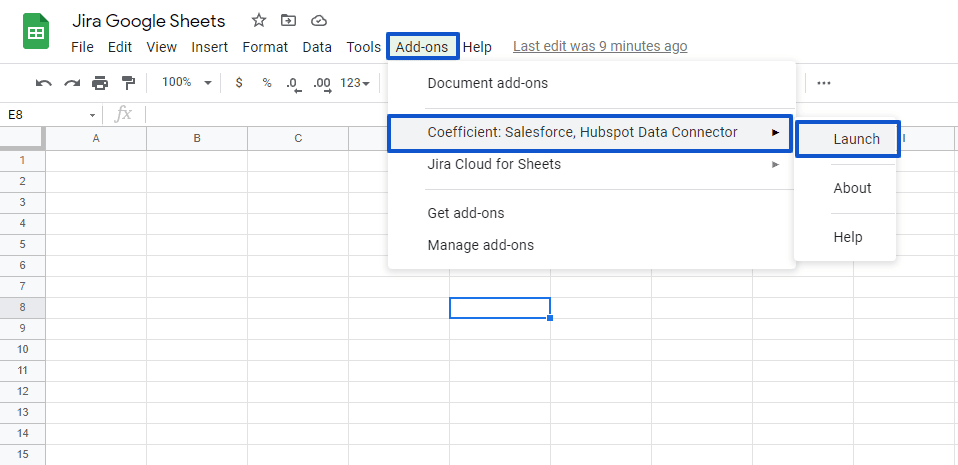Open the Last edit was 9 minutes ago link

coord(600,46)
